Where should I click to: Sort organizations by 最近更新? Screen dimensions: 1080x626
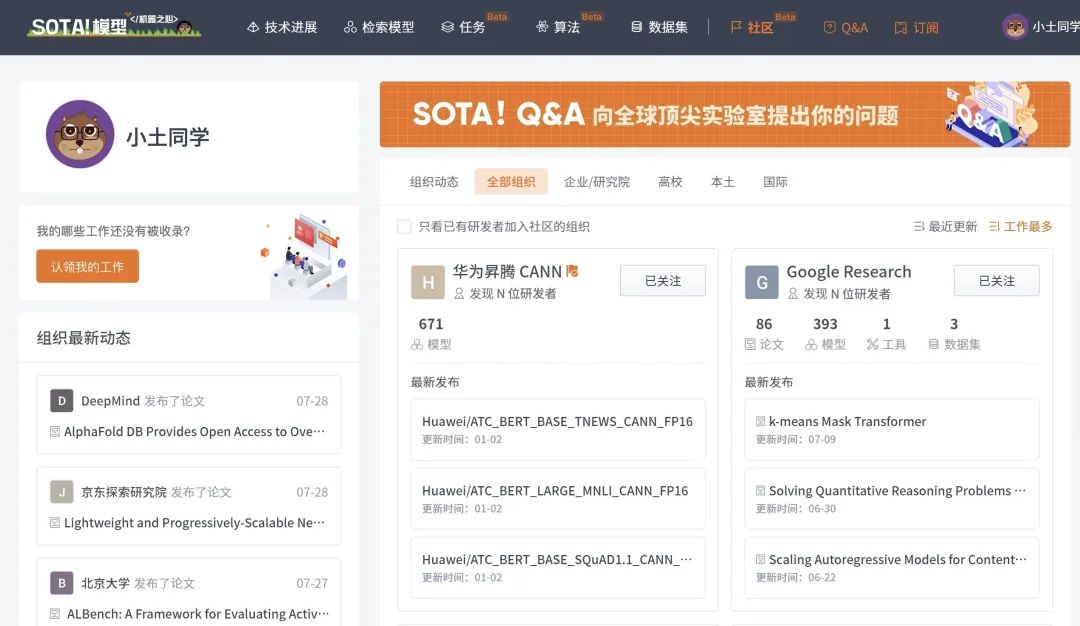945,227
